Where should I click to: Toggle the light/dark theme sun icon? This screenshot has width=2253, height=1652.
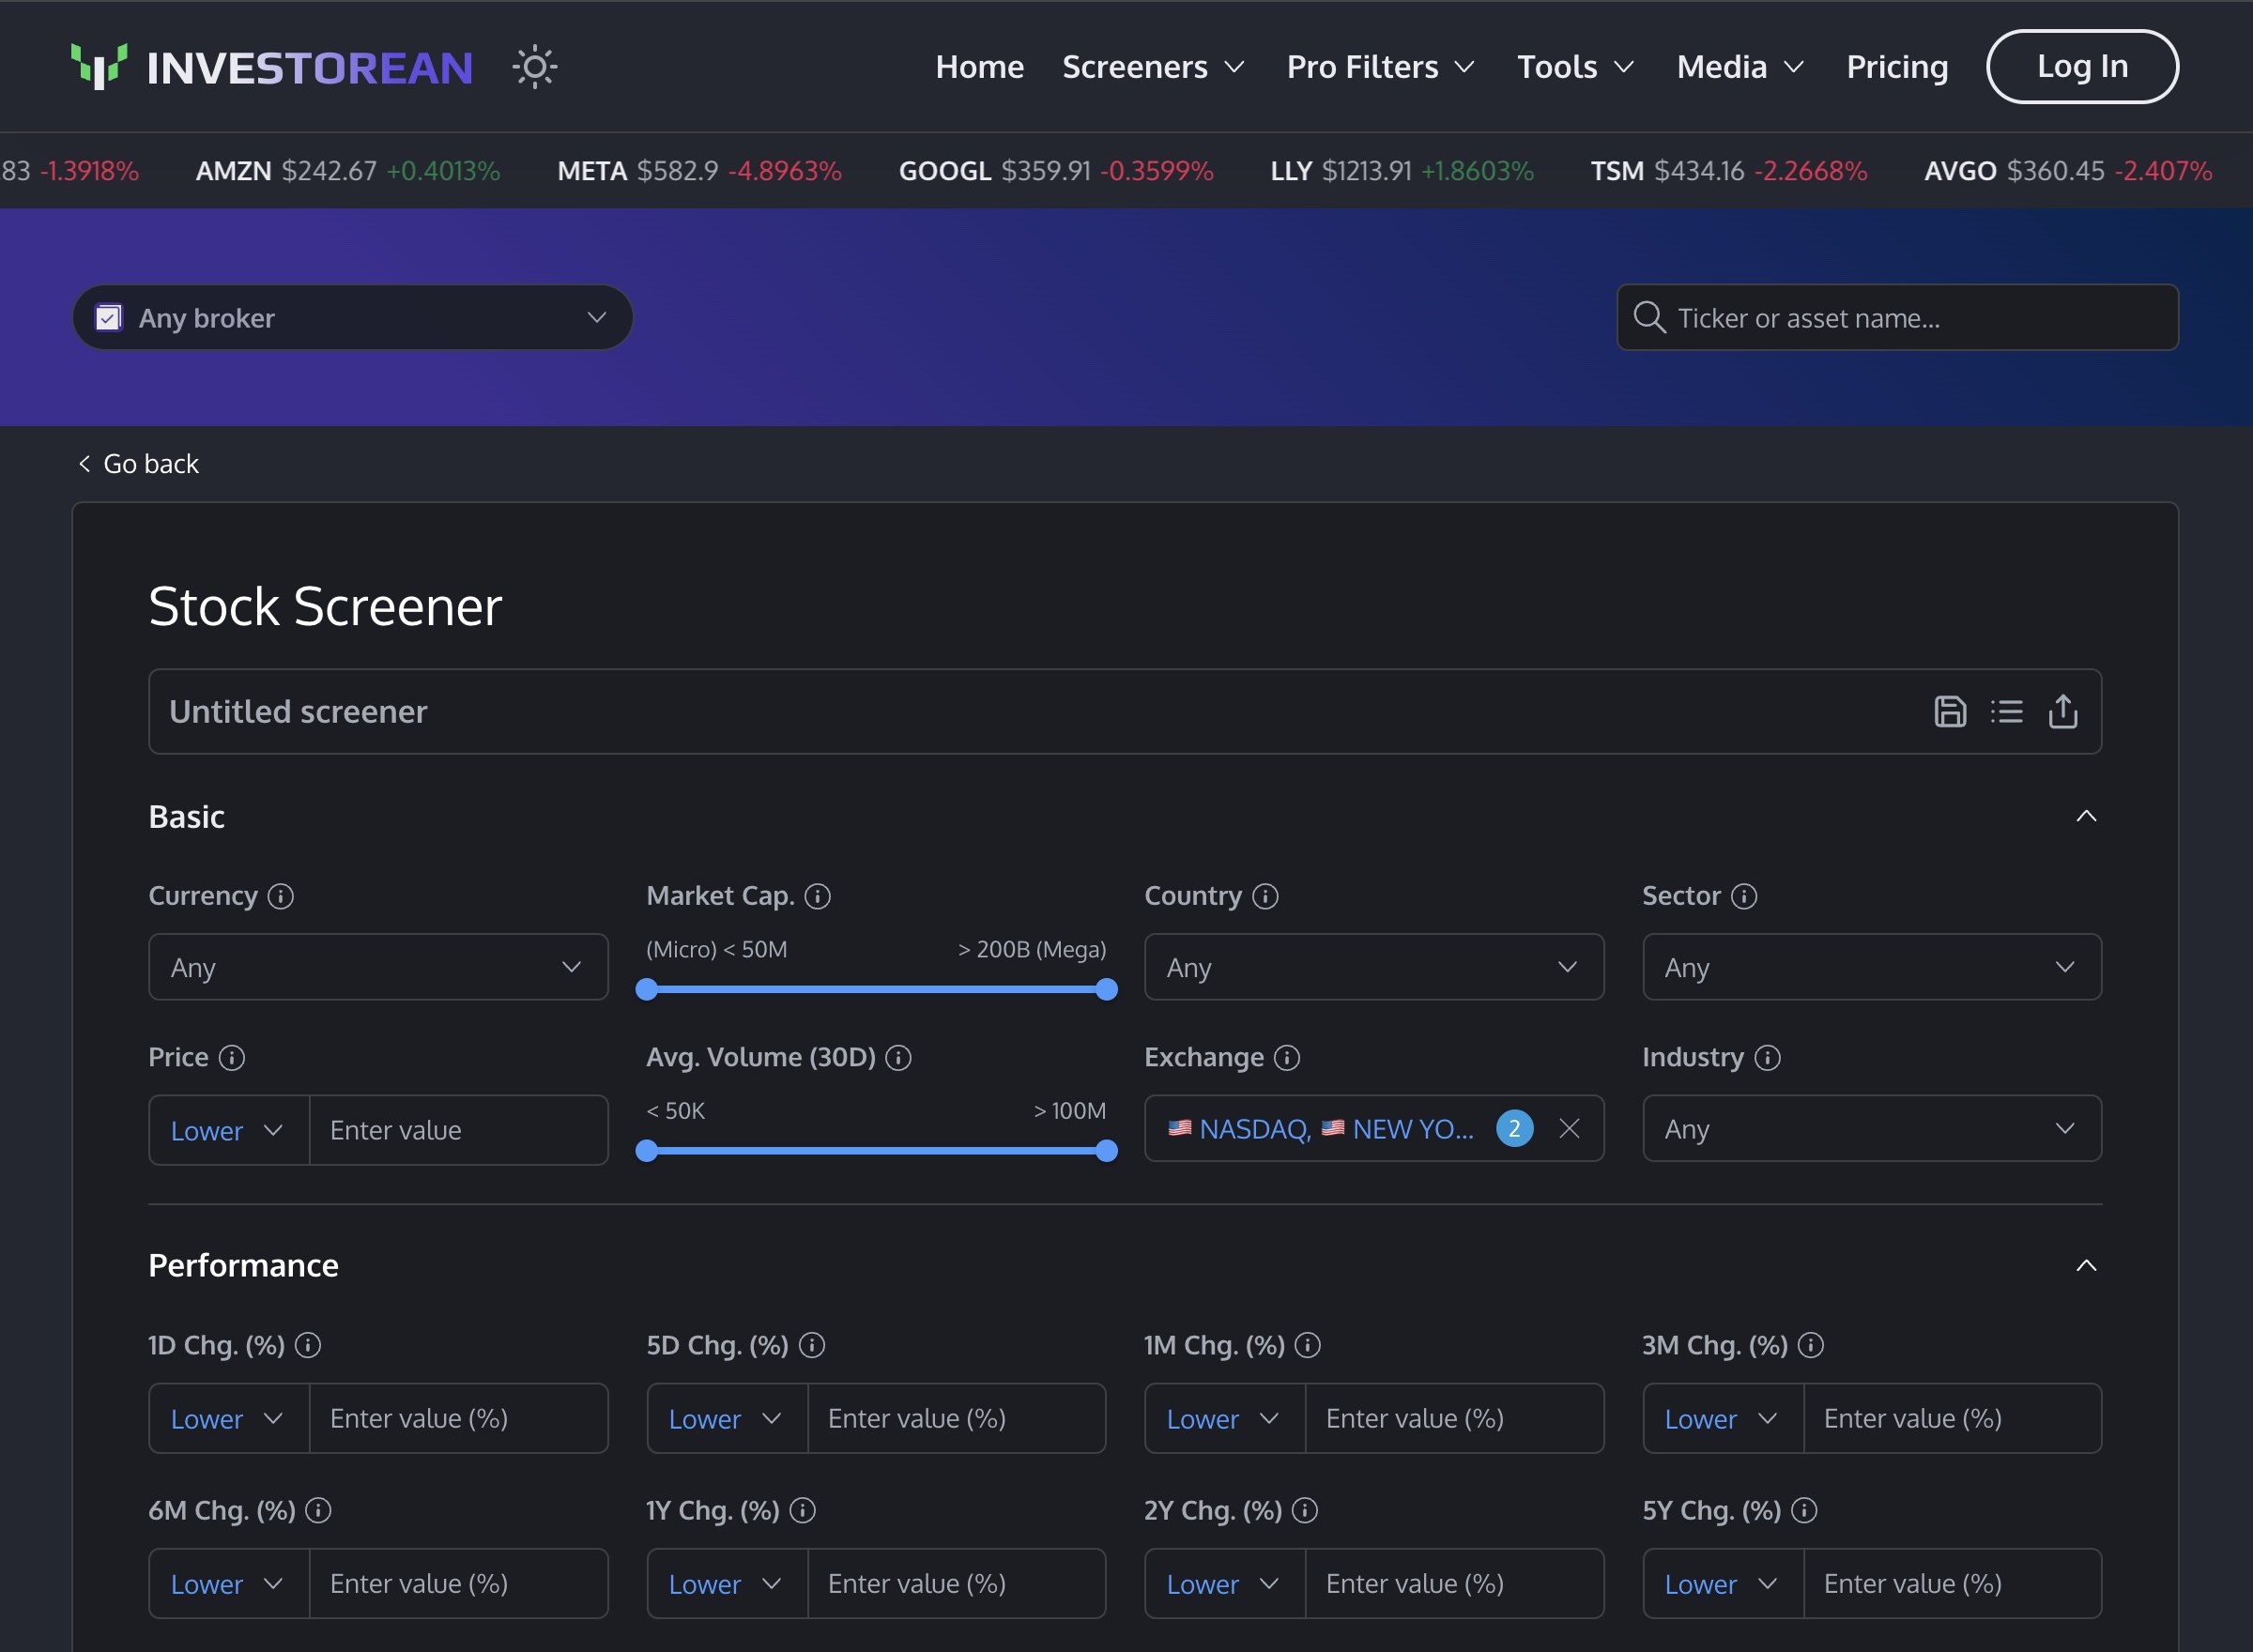535,67
